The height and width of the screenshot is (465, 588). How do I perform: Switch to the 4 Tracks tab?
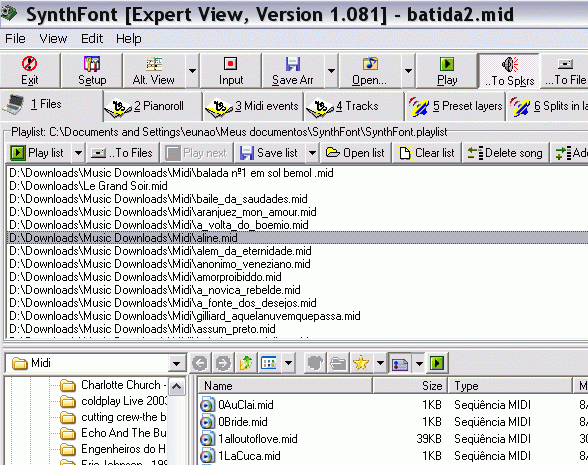click(354, 106)
